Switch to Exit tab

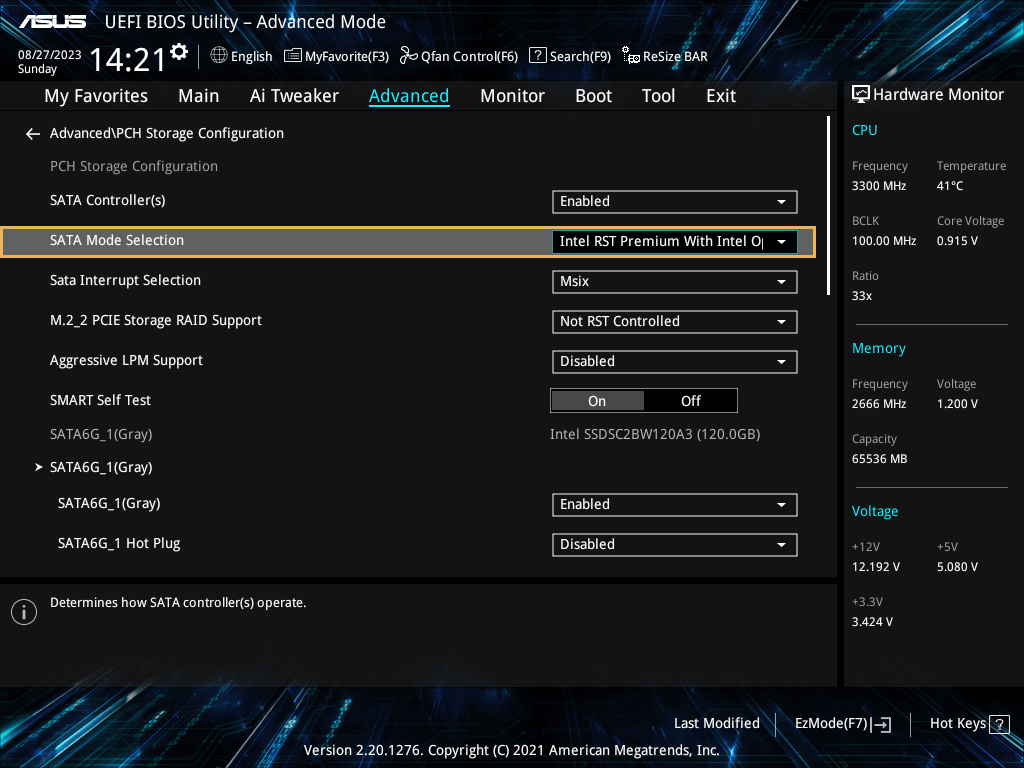pyautogui.click(x=721, y=96)
